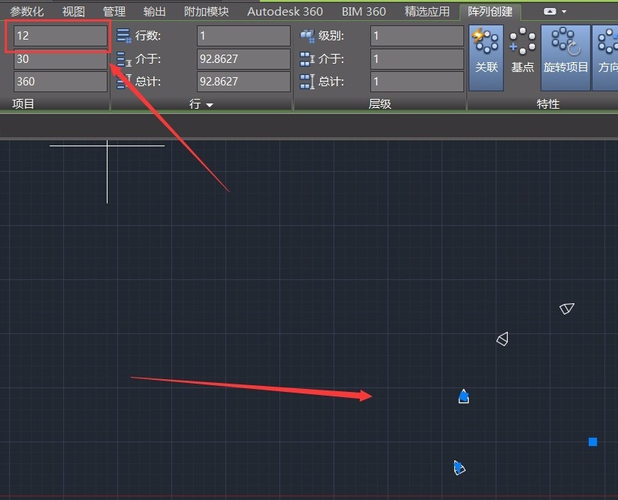Switch to the 附加模块 tab
This screenshot has width=618, height=500.
pos(207,11)
